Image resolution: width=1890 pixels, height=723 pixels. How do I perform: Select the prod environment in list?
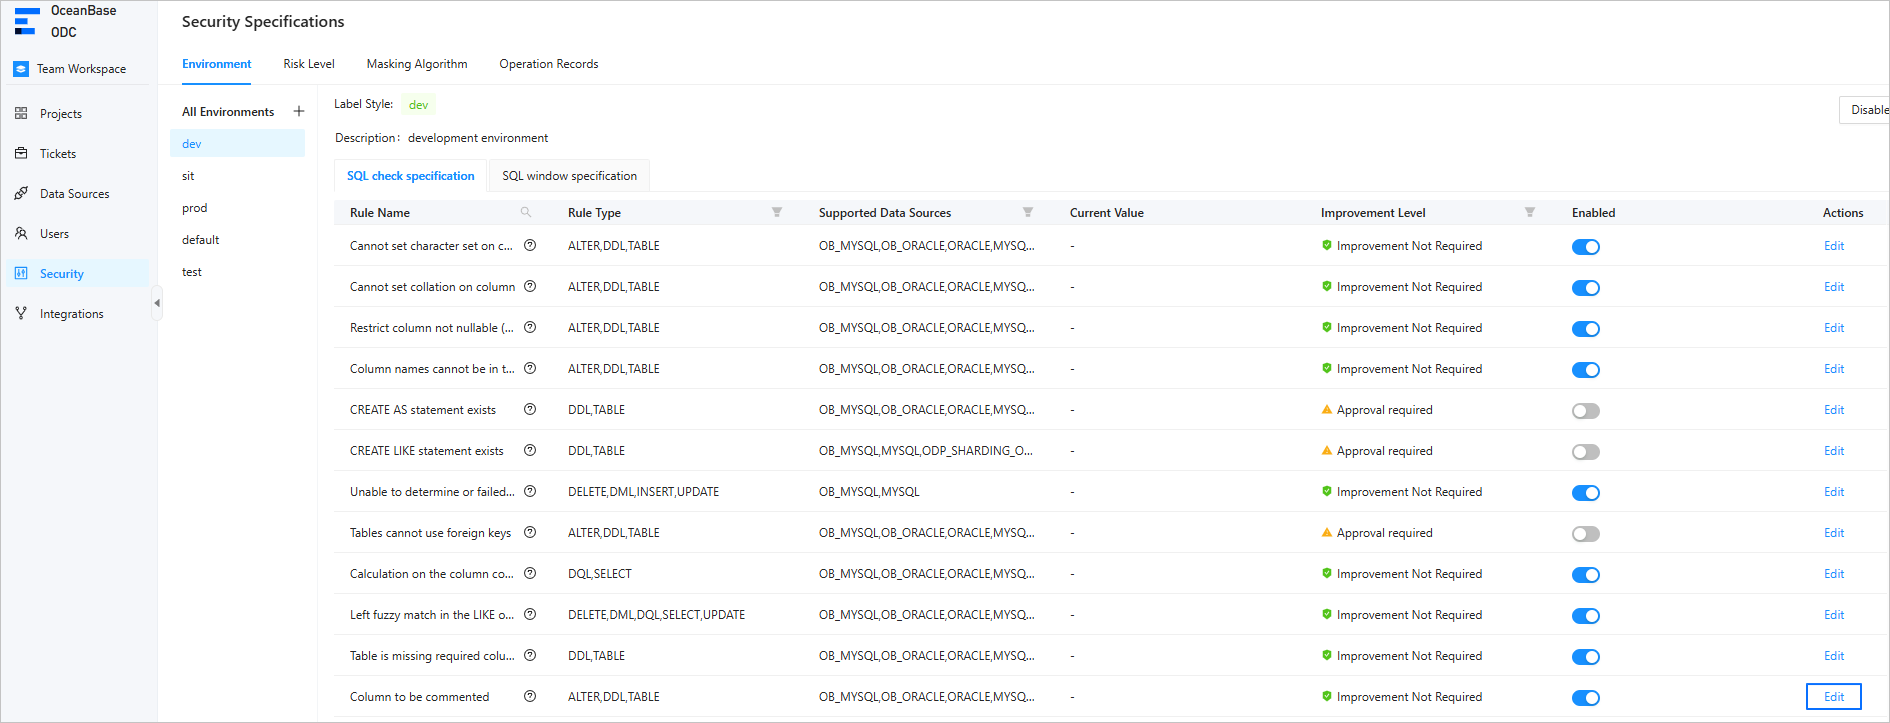(x=195, y=208)
